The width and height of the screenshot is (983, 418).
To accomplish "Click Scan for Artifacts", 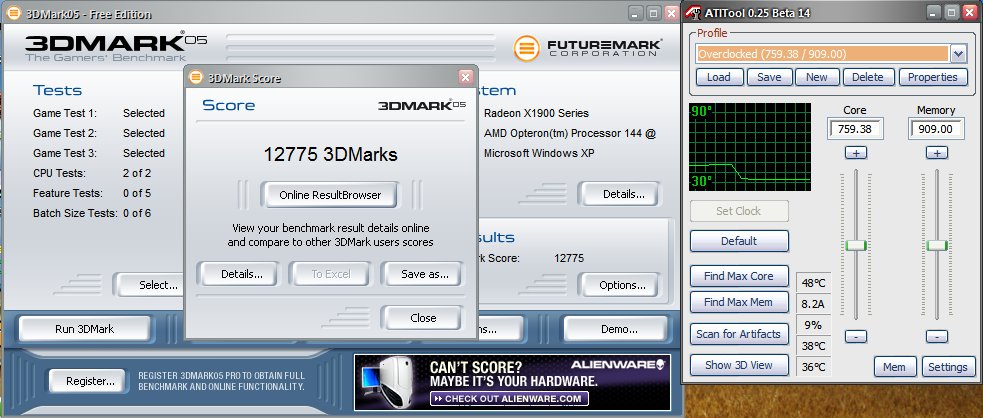I will (739, 334).
